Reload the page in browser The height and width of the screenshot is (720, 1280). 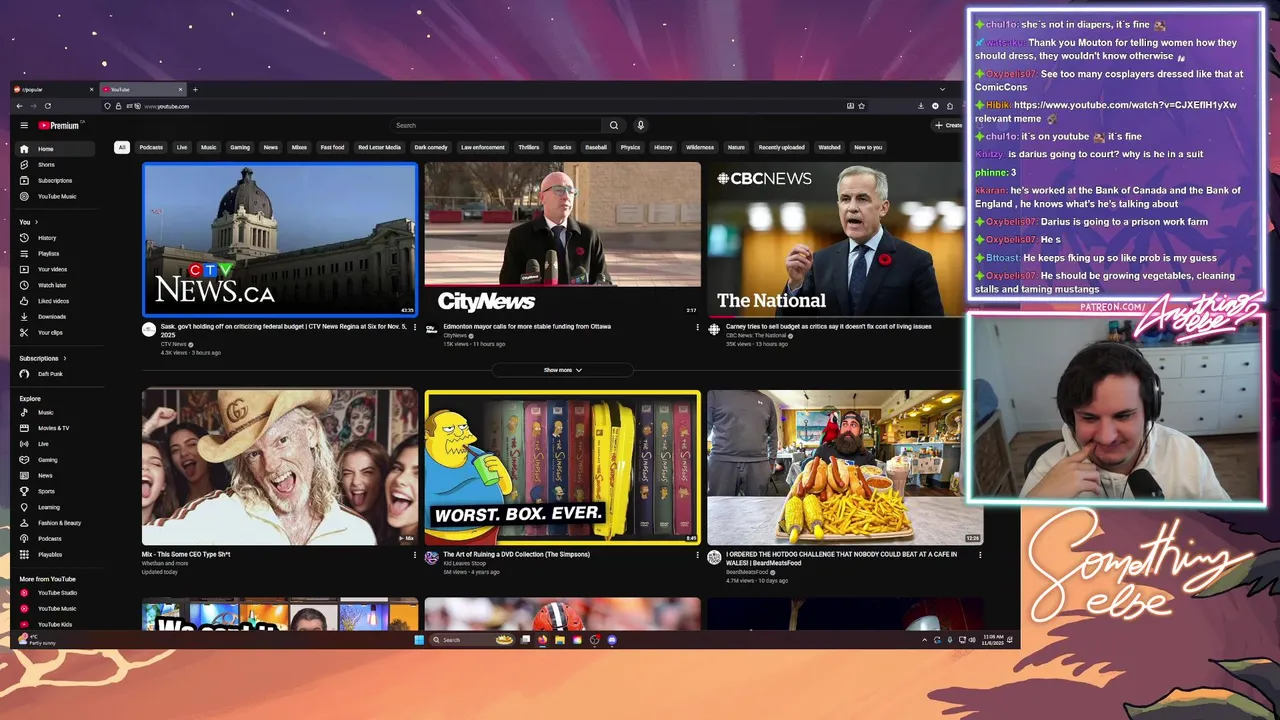48,106
